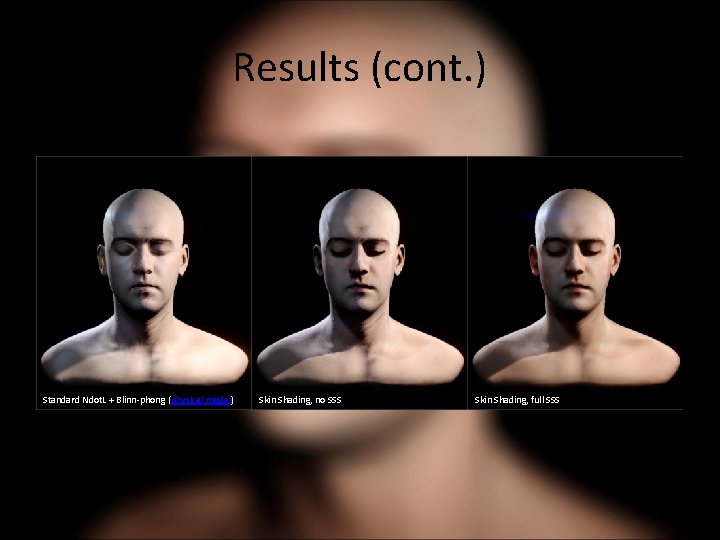Open the blue hyperlink in the Blinn-phong caption
Image resolution: width=720 pixels, height=540 pixels.
(201, 400)
